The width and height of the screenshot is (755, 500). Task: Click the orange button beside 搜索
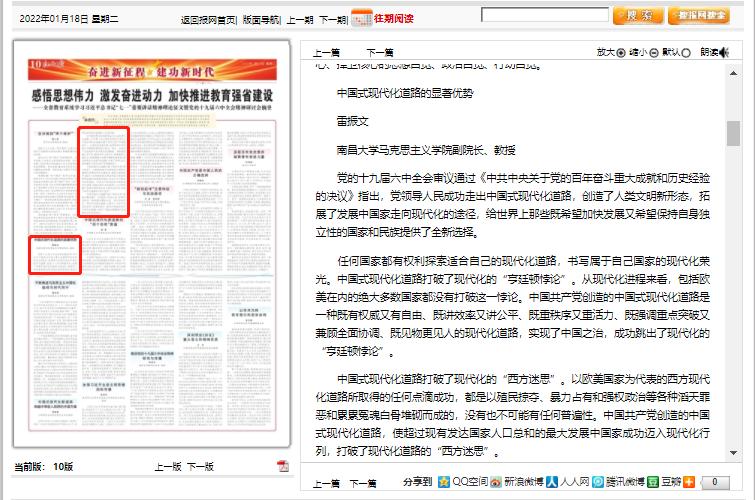tap(699, 15)
